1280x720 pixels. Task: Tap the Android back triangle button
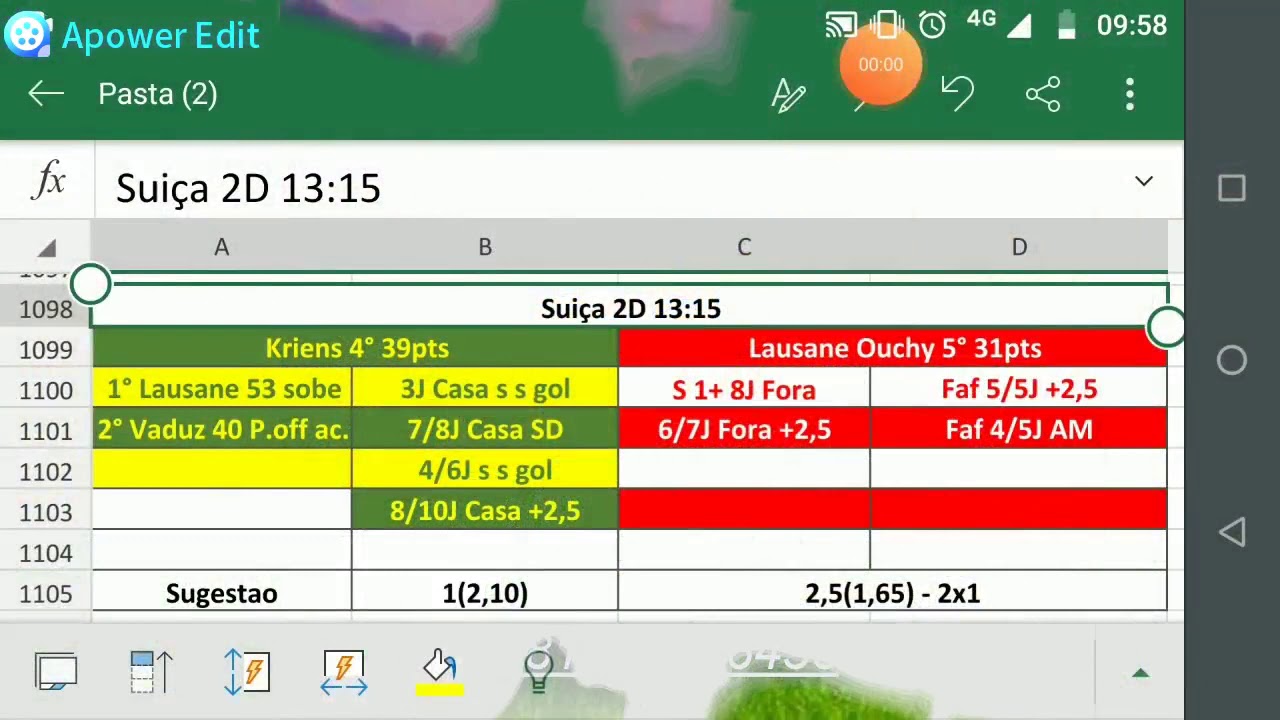[x=1232, y=532]
